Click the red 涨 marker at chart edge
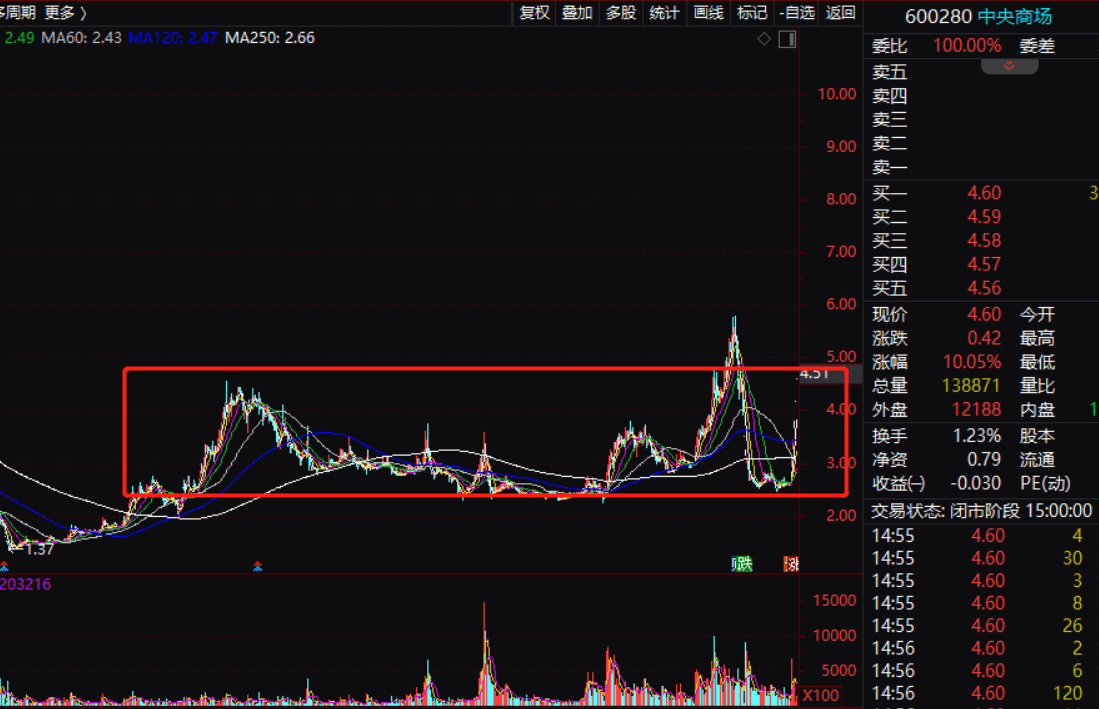 (x=792, y=565)
